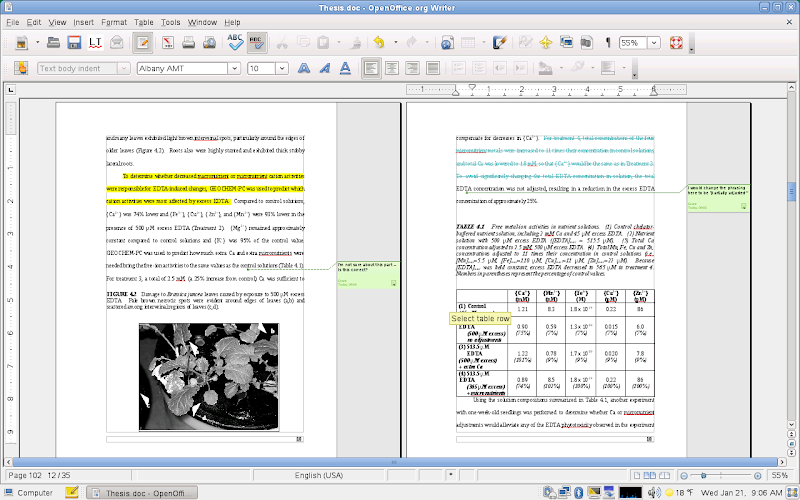The image size is (800, 500).
Task: Open Gallery pictures icon
Action: (566, 43)
